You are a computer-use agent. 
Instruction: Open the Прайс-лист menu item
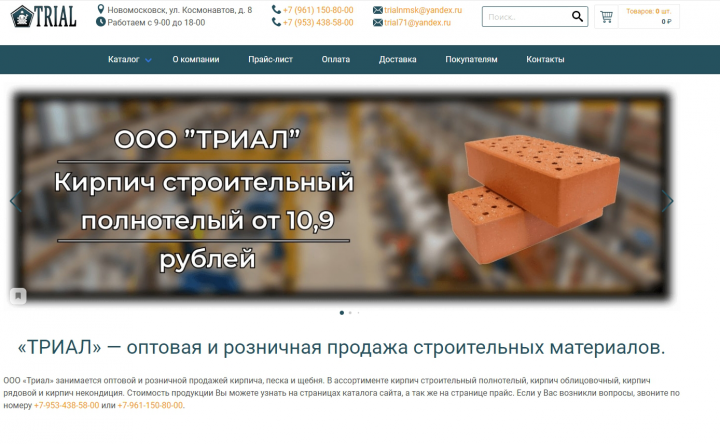270,59
